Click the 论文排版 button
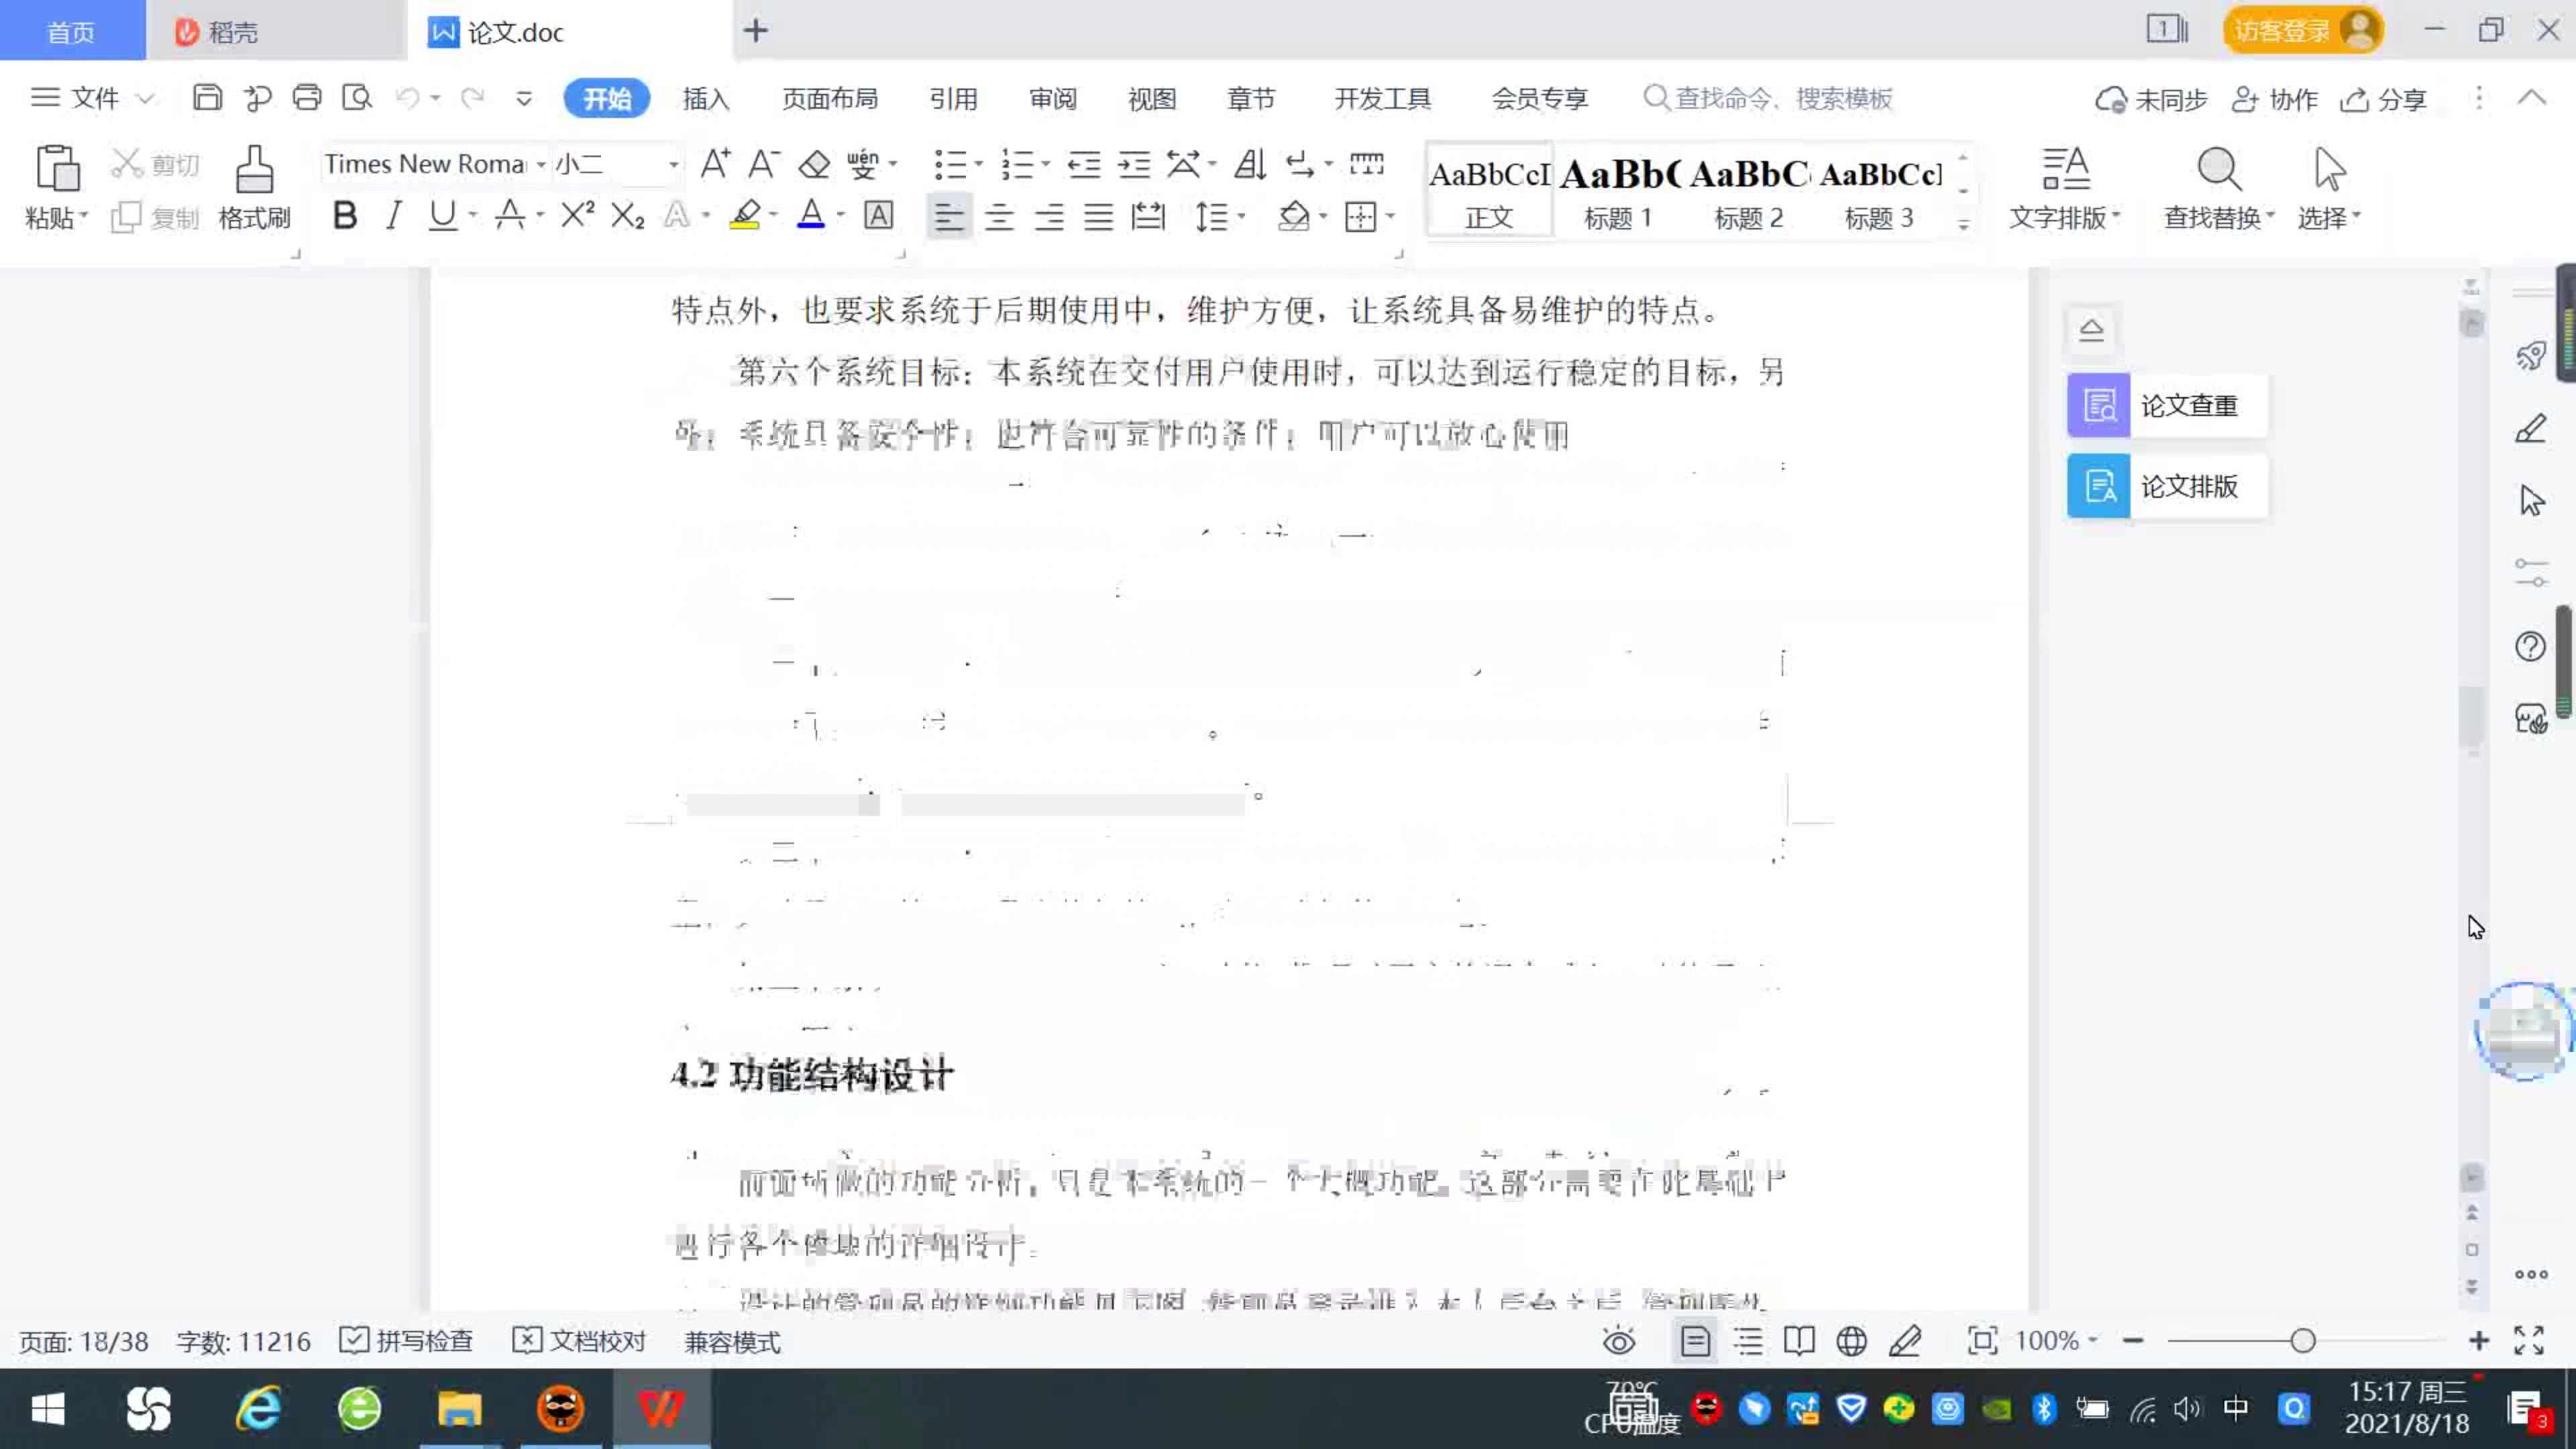2576x1449 pixels. 2166,487
